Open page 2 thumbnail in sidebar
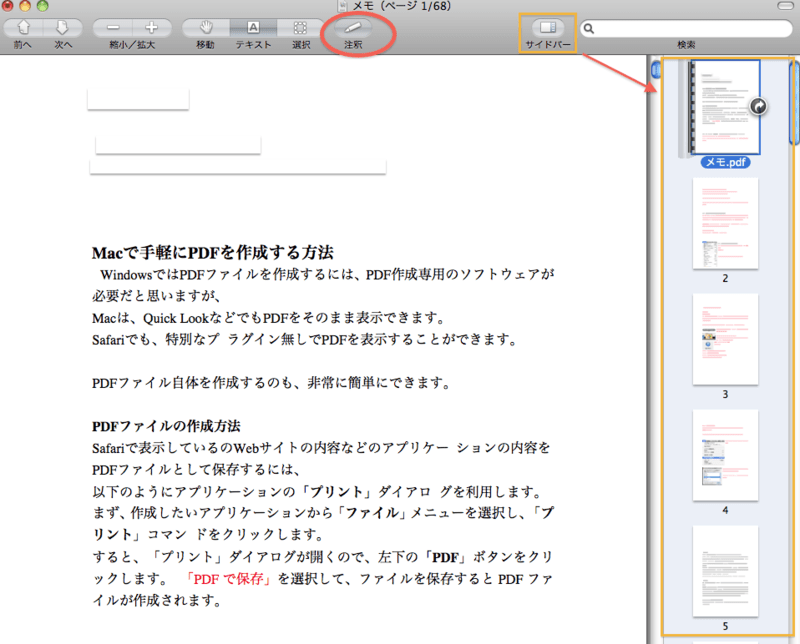Image resolution: width=800 pixels, height=644 pixels. click(x=725, y=223)
